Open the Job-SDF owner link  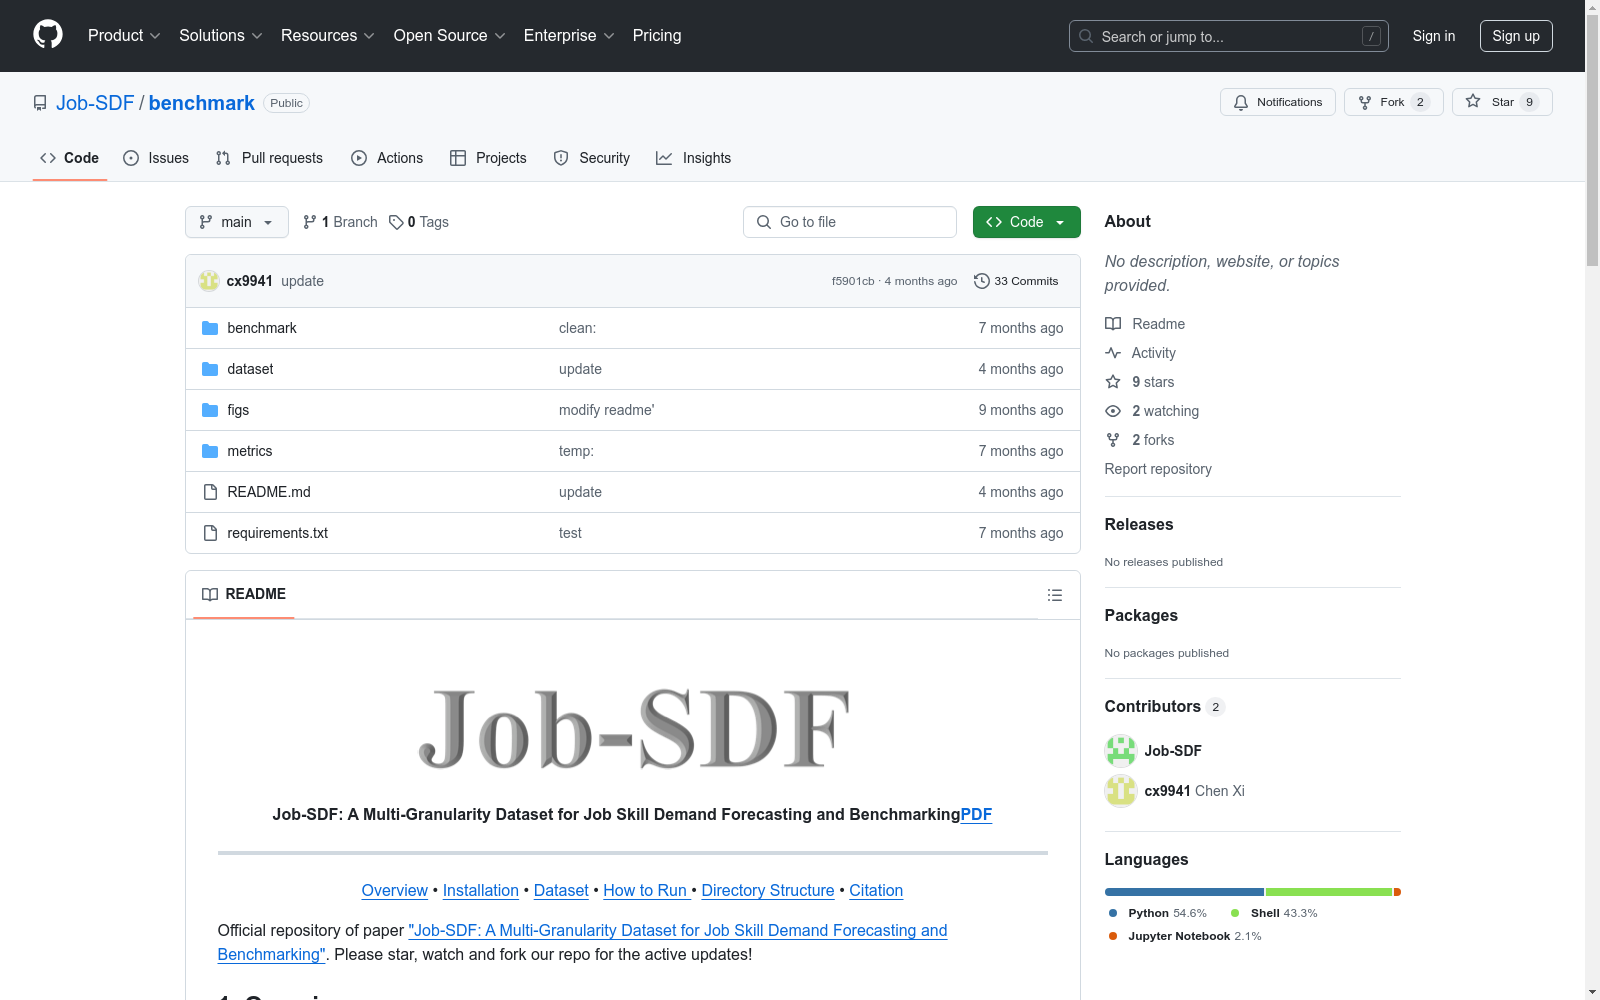(95, 103)
